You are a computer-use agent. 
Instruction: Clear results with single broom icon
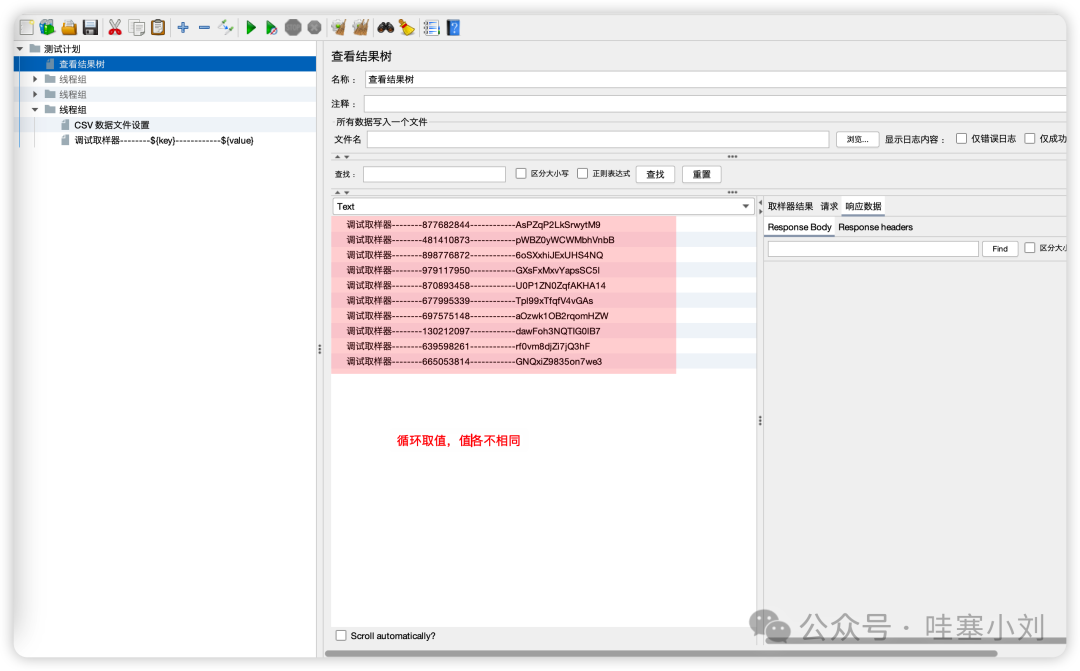(338, 28)
